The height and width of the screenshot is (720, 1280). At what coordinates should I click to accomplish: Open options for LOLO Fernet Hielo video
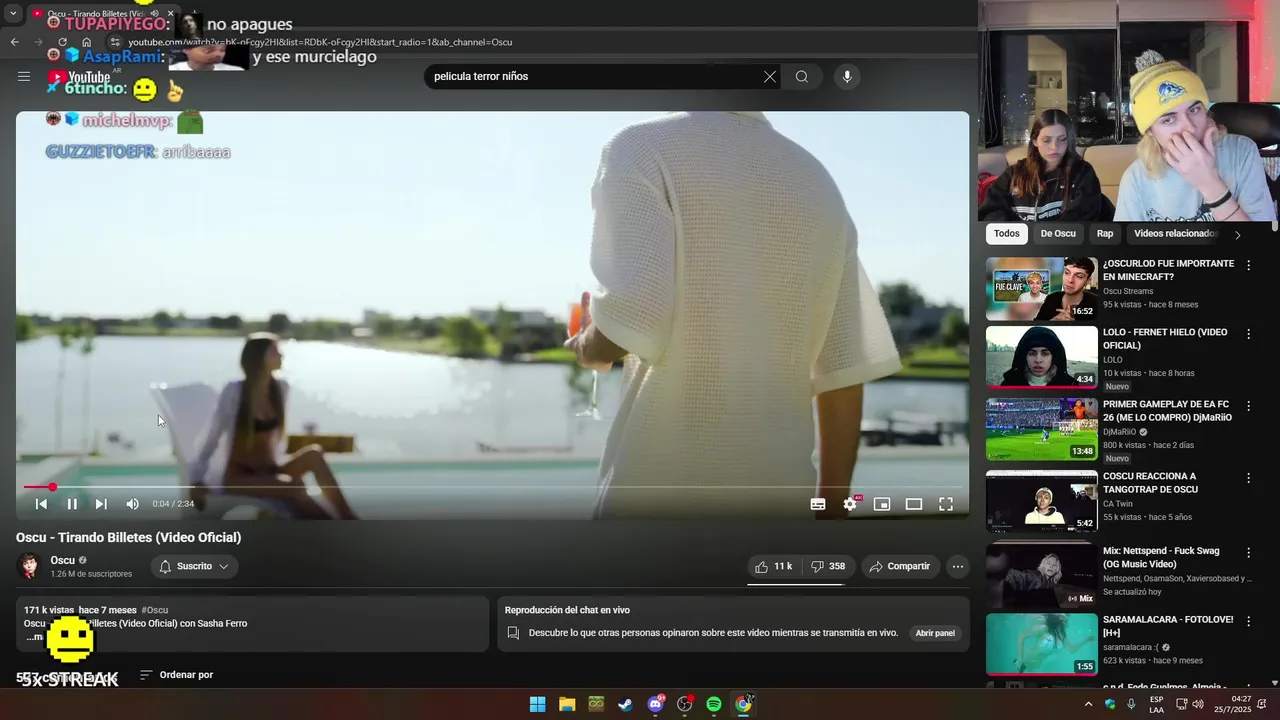point(1248,334)
